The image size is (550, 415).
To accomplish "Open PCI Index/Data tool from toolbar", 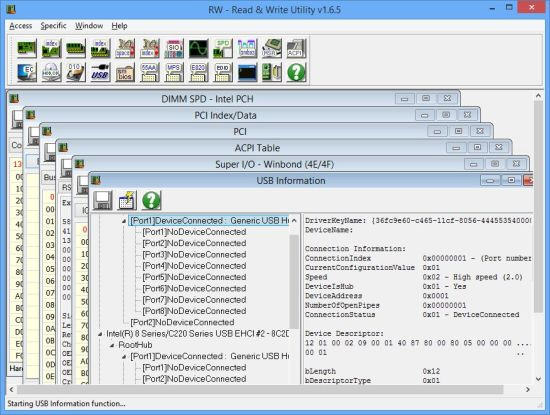I will (x=51, y=48).
